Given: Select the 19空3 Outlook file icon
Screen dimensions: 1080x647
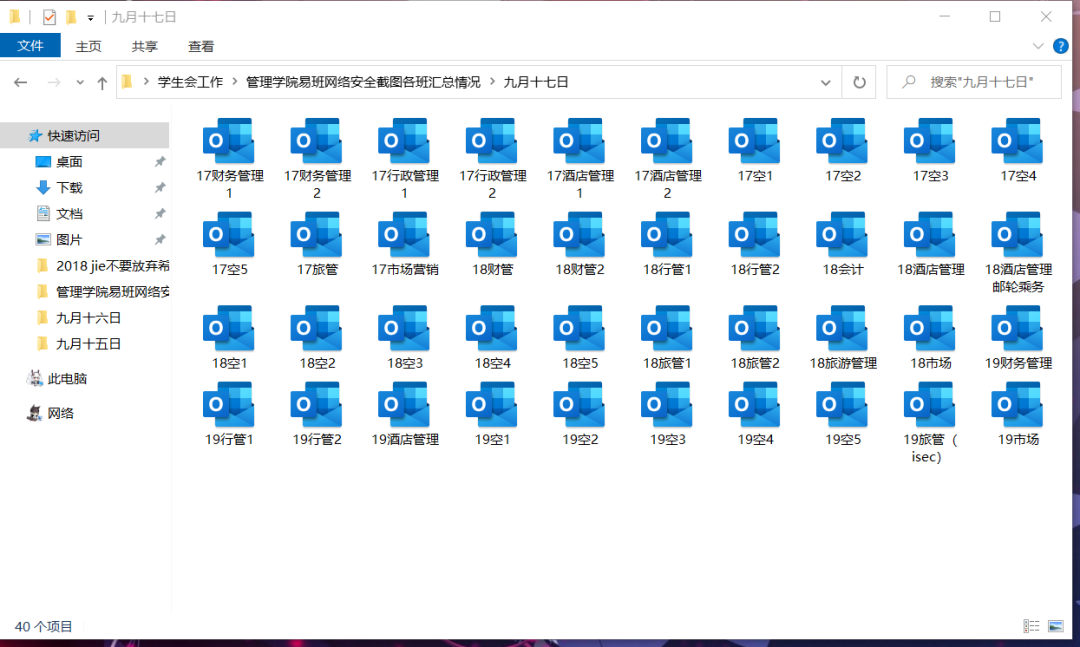Looking at the screenshot, I should point(667,405).
